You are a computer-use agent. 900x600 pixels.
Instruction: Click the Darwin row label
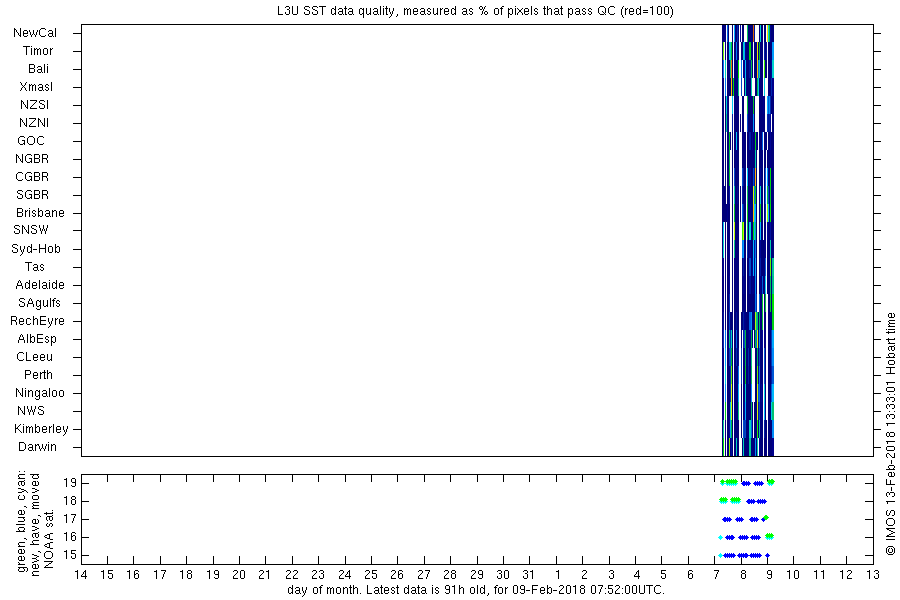click(37, 447)
